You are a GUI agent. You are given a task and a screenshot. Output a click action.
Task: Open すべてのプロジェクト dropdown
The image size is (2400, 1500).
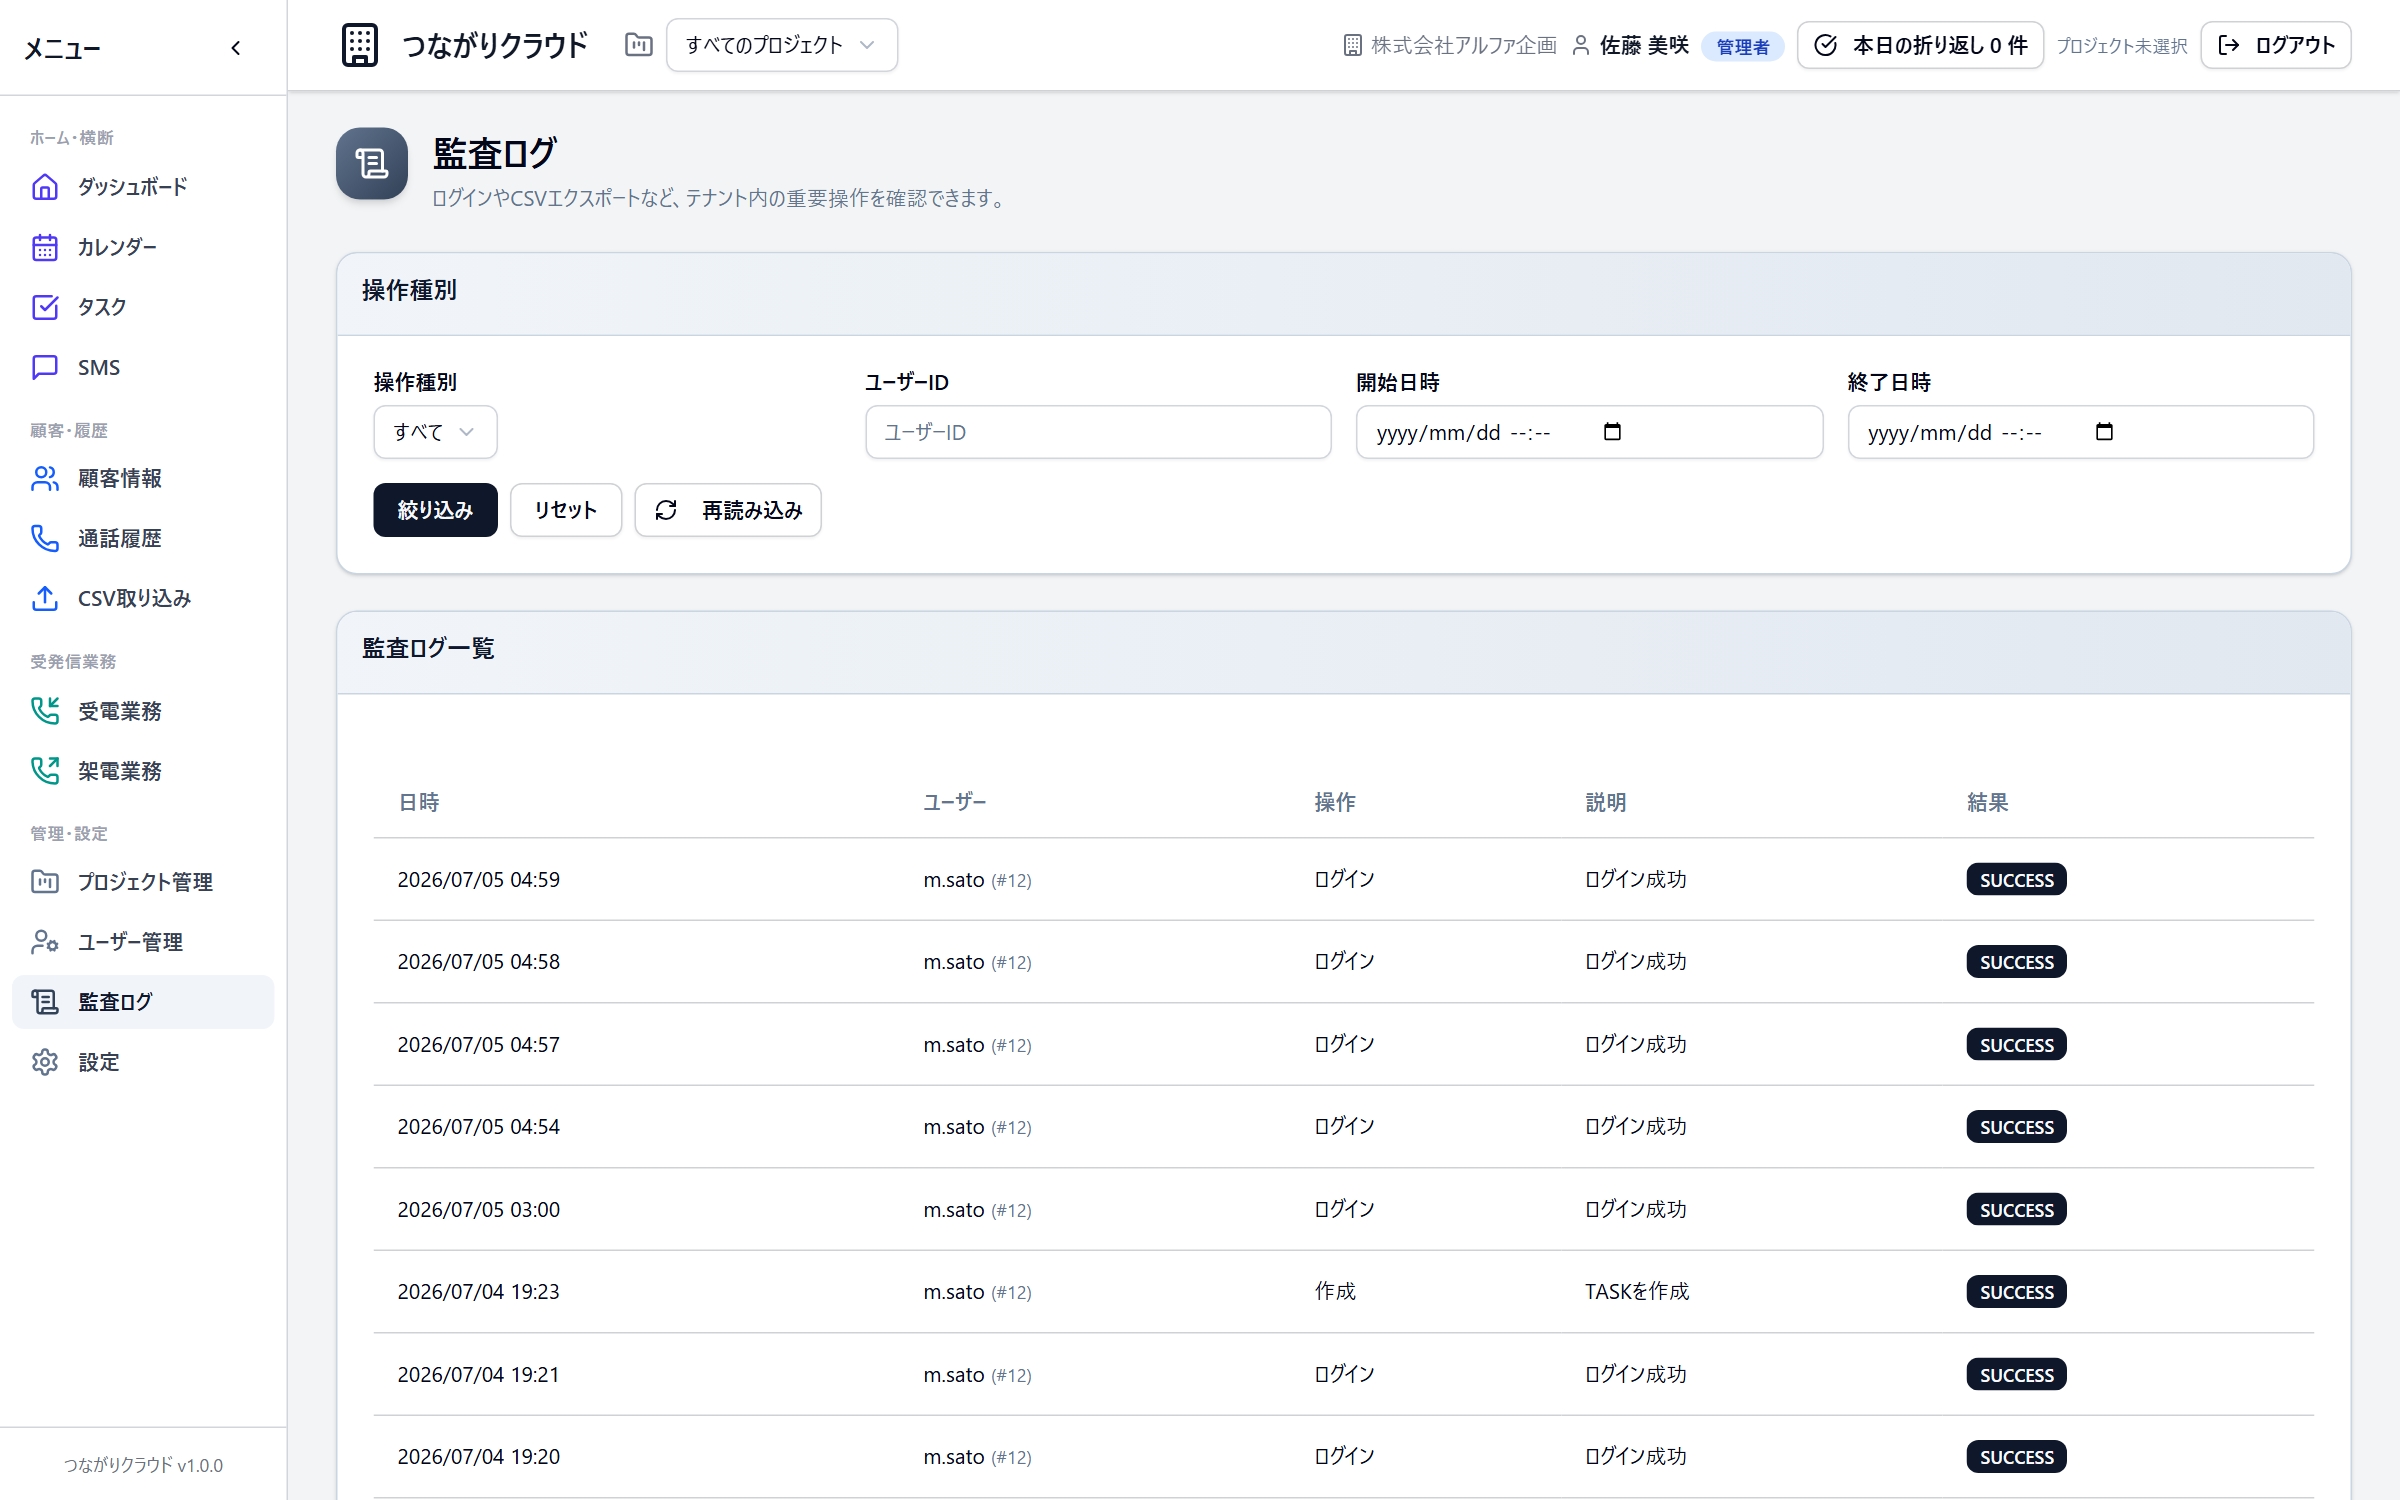(x=782, y=45)
